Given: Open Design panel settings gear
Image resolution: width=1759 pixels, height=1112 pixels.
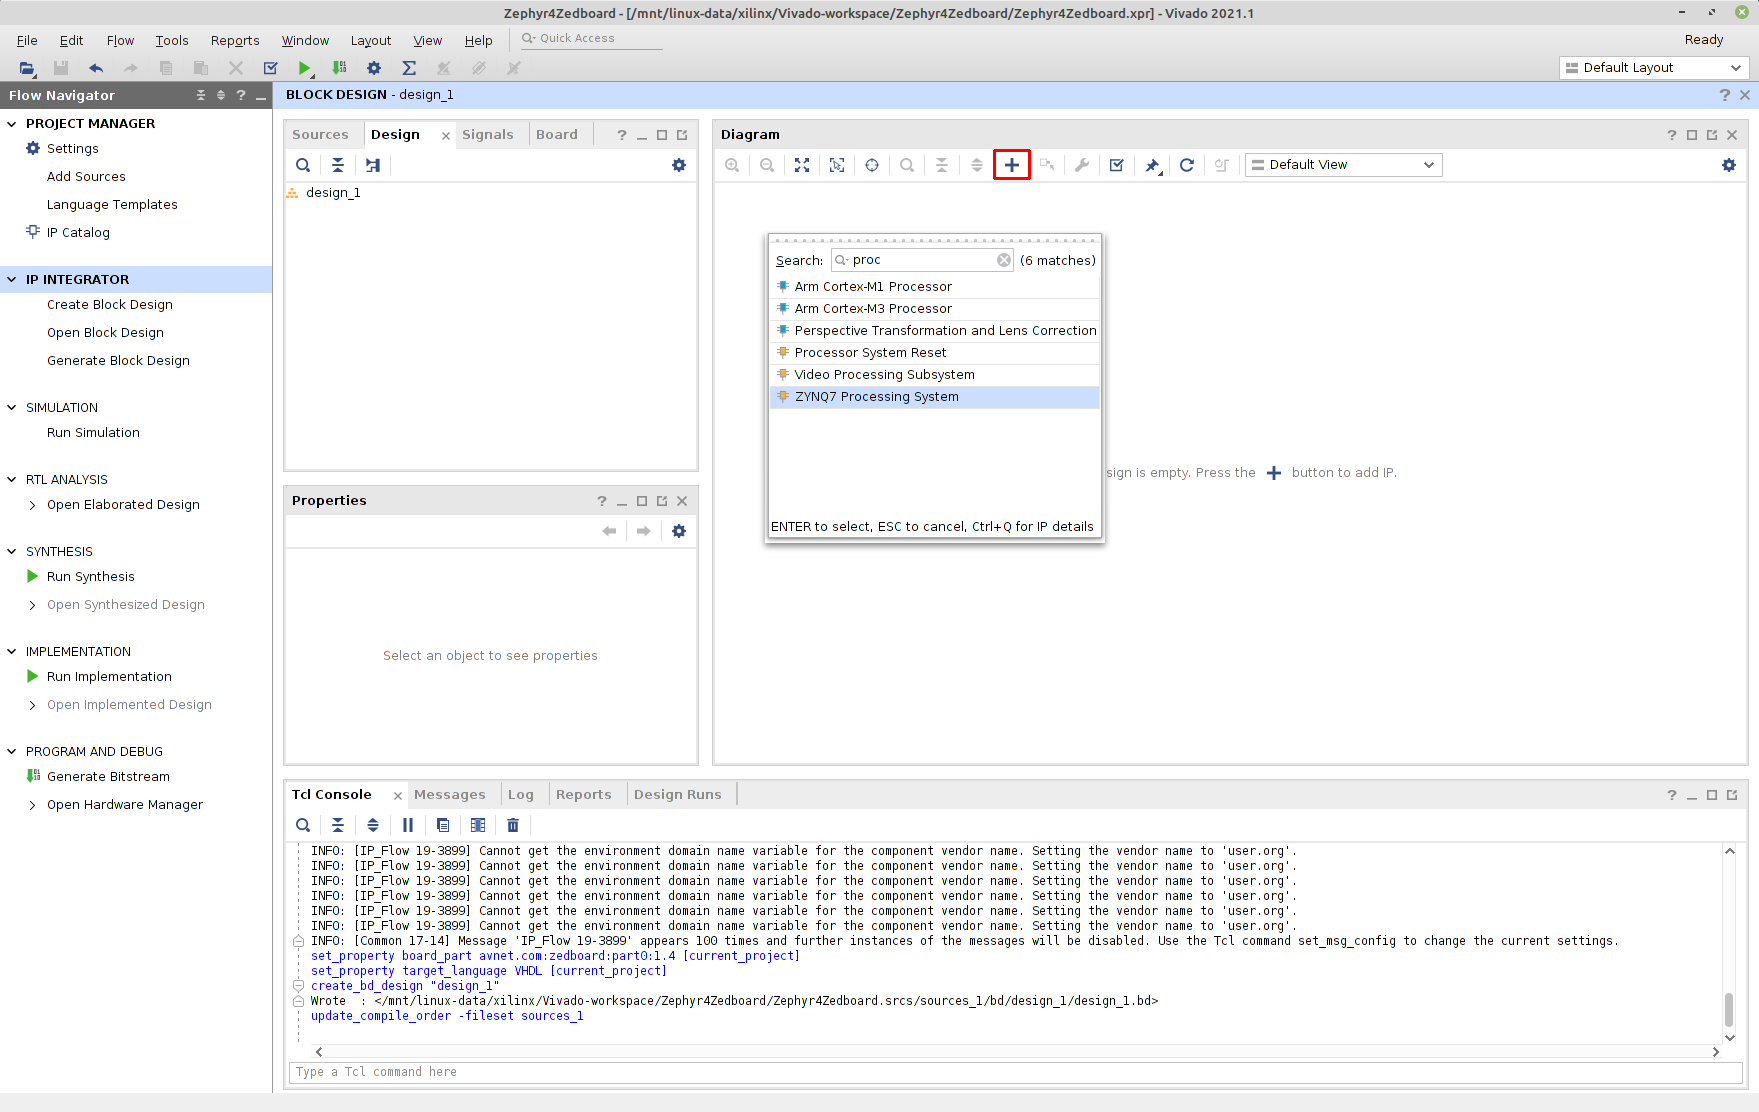Looking at the screenshot, I should (x=679, y=165).
